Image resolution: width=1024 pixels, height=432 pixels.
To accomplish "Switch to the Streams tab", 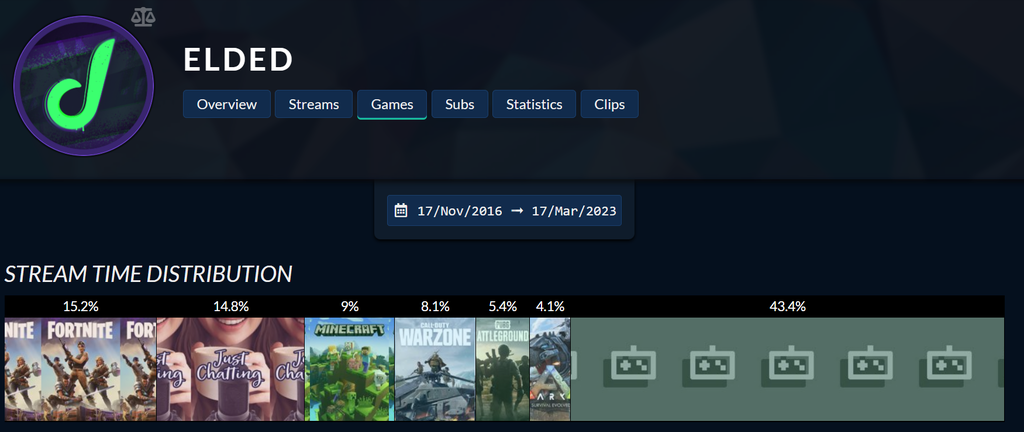I will [x=313, y=104].
